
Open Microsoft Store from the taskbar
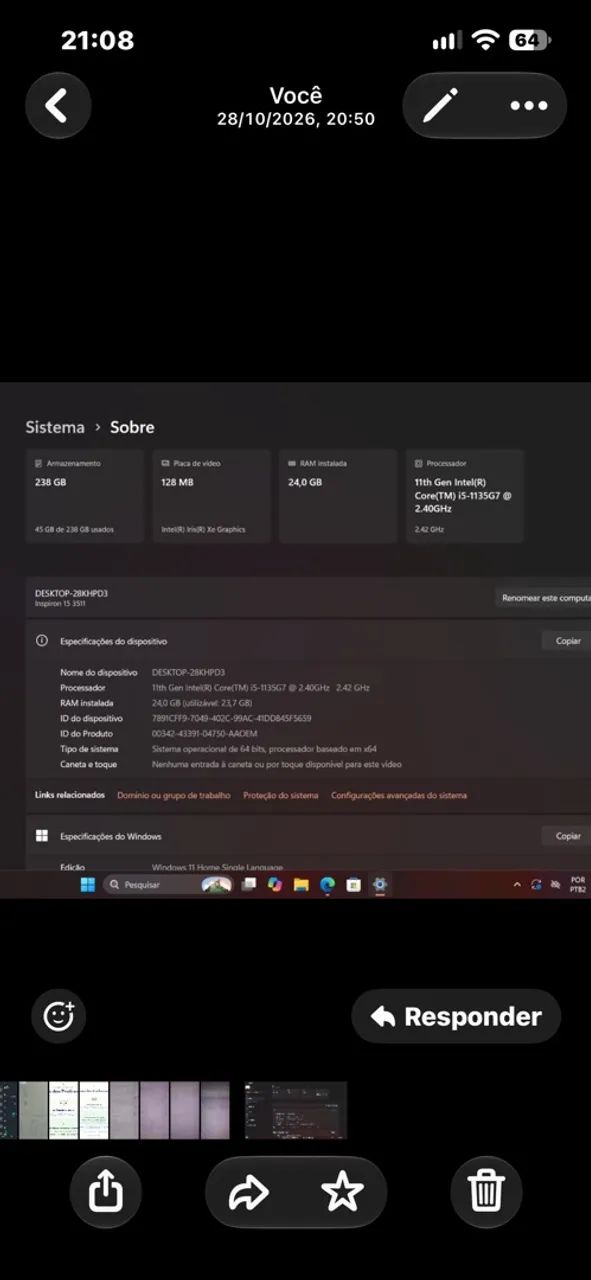[353, 885]
